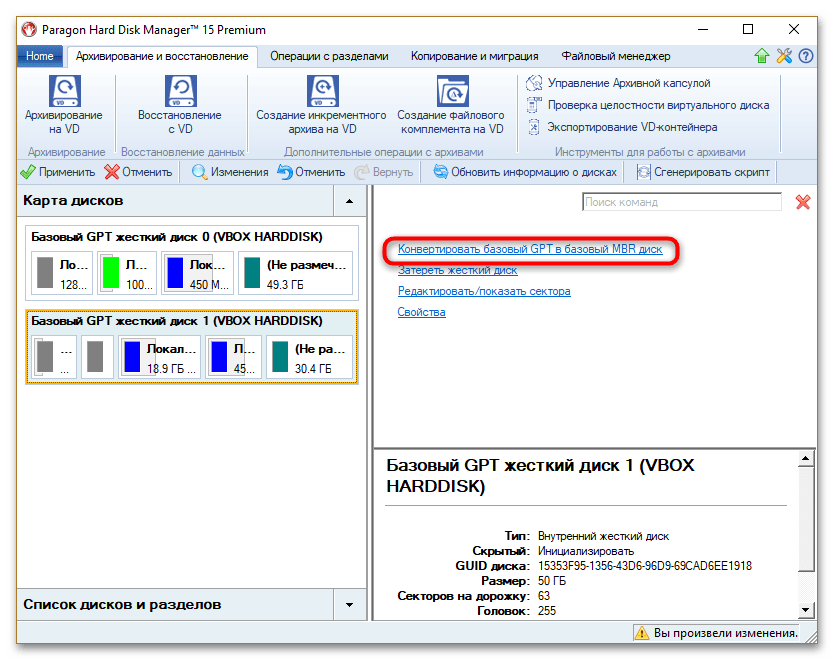The width and height of the screenshot is (834, 660).
Task: Switch to the Home tab
Action: pyautogui.click(x=40, y=56)
